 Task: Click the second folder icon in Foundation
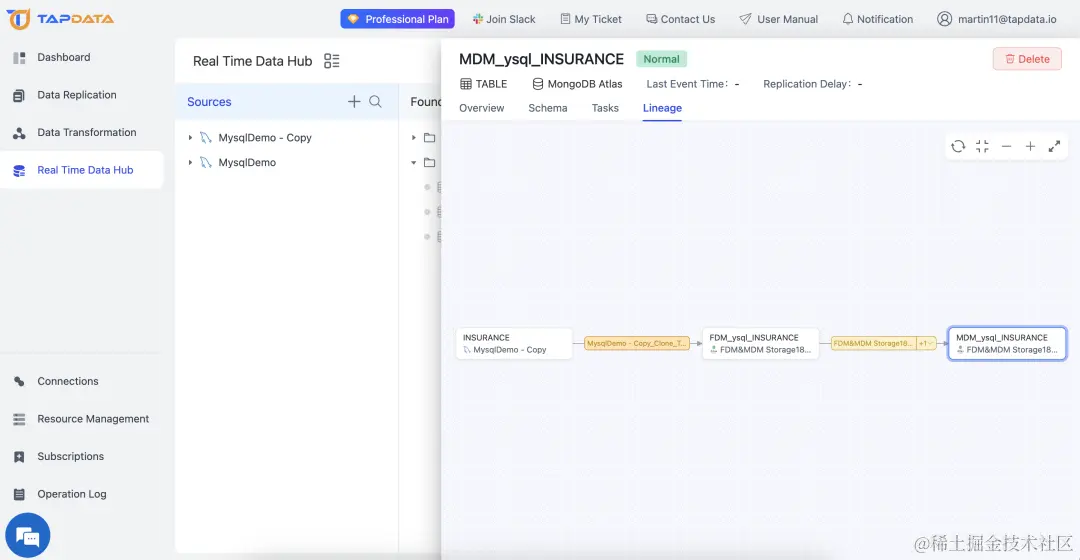pos(430,163)
